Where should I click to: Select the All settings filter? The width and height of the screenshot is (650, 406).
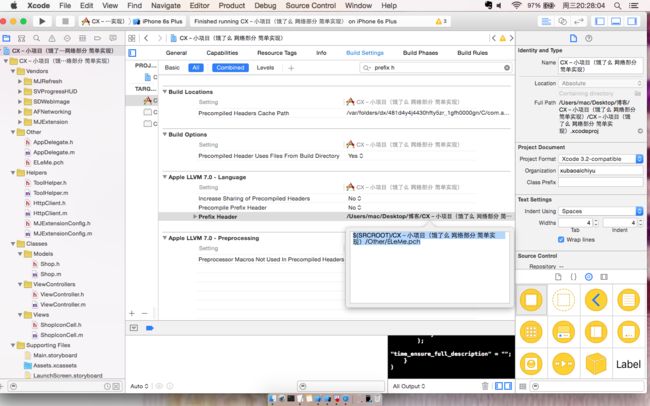coord(196,68)
